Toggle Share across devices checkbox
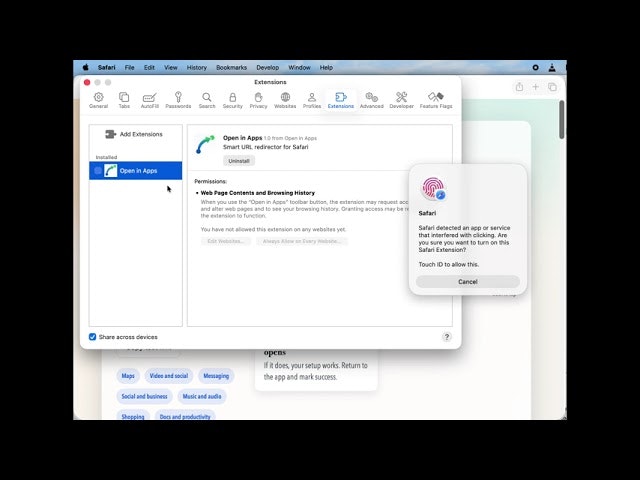 (93, 337)
